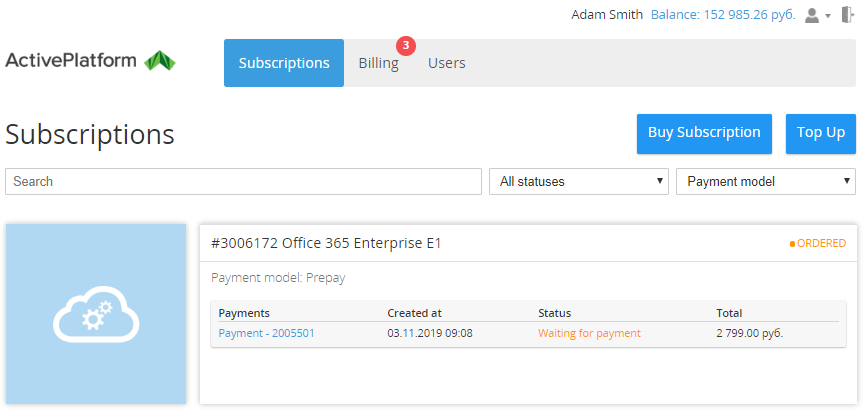Click the Adam Smith user name
Screen dimensions: 865x419
[x=607, y=15]
